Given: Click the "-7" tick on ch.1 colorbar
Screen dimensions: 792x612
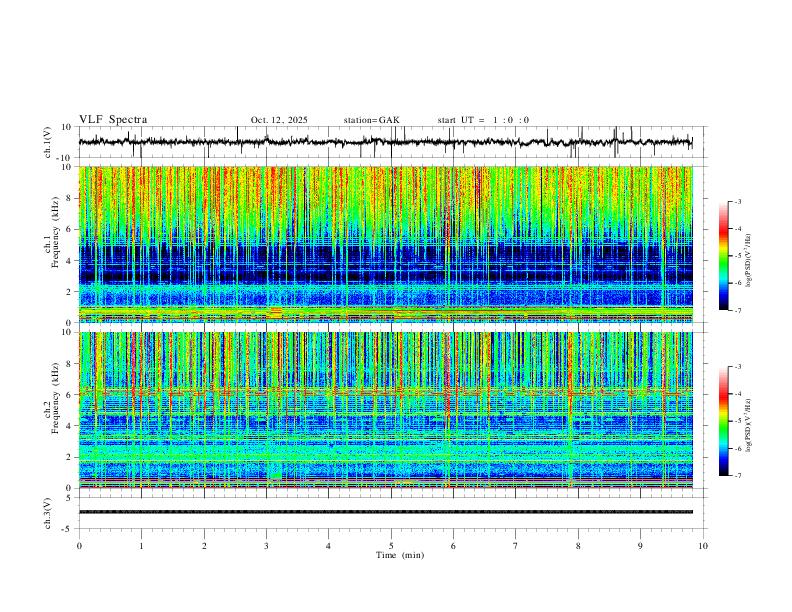Looking at the screenshot, I should [738, 311].
